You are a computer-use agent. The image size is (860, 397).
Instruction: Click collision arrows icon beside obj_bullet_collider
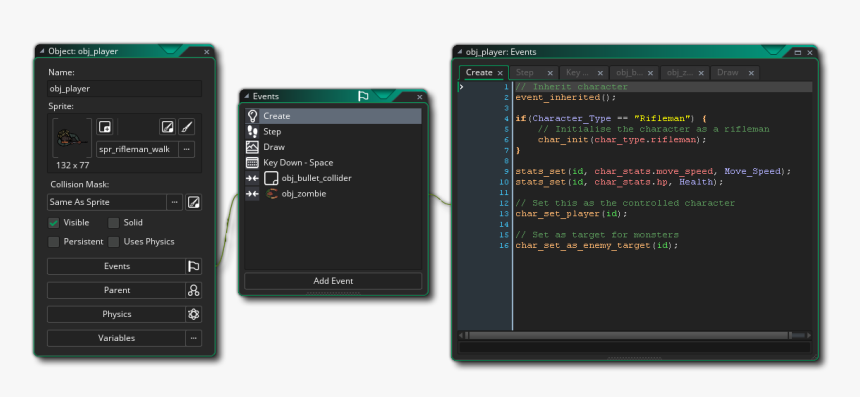[252, 178]
